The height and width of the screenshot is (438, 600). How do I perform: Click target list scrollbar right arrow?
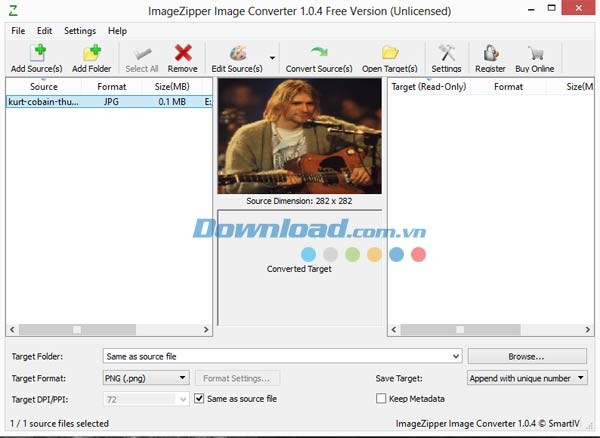pyautogui.click(x=588, y=329)
